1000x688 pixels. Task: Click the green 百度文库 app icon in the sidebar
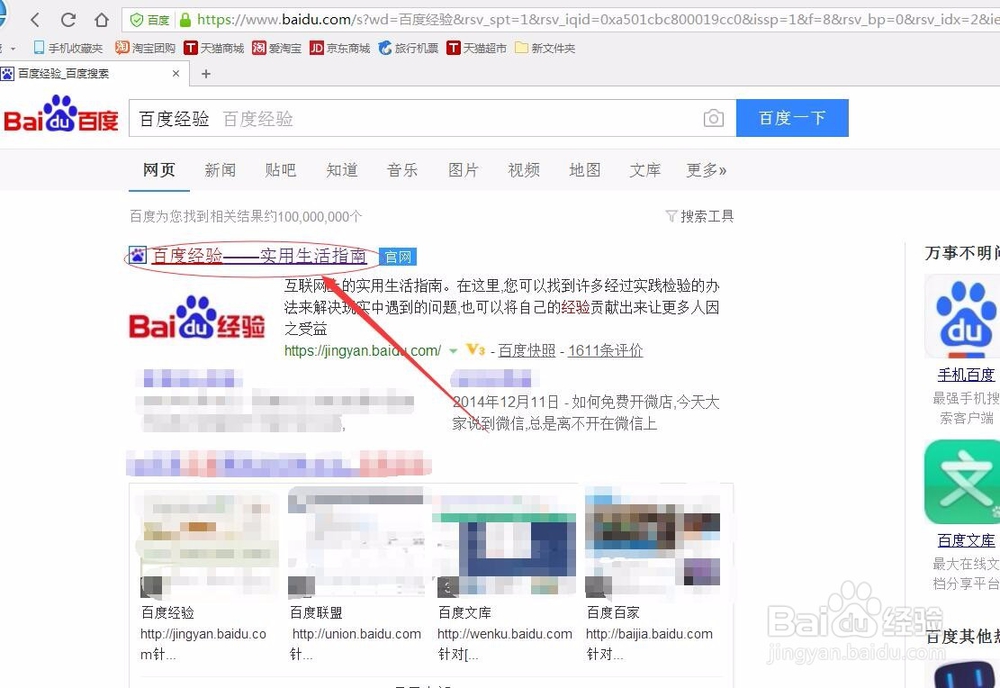pyautogui.click(x=963, y=482)
